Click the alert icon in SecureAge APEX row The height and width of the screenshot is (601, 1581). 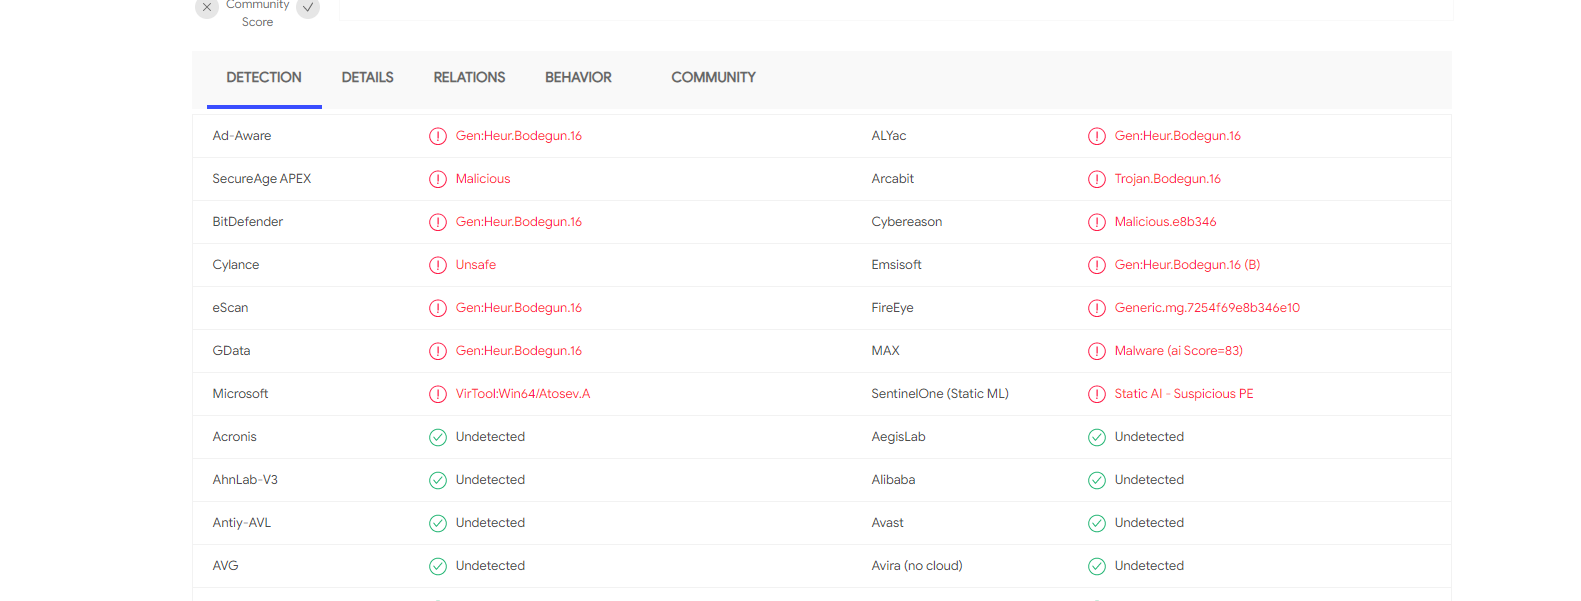point(438,179)
